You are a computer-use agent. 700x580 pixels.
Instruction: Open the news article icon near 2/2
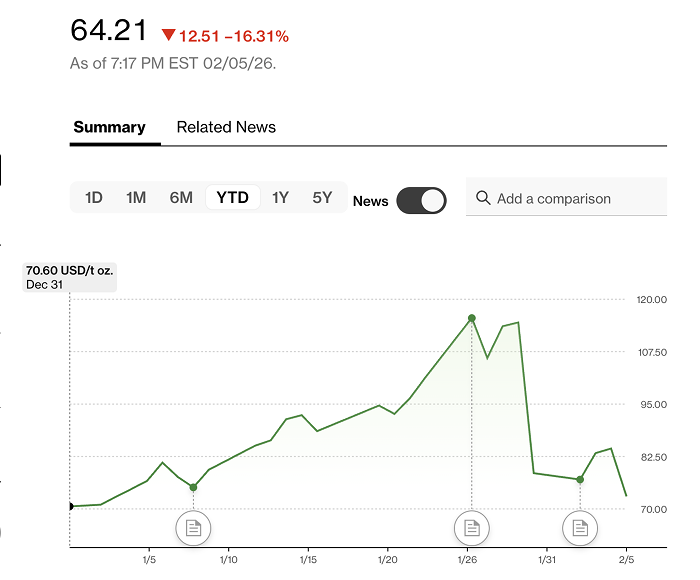point(579,527)
